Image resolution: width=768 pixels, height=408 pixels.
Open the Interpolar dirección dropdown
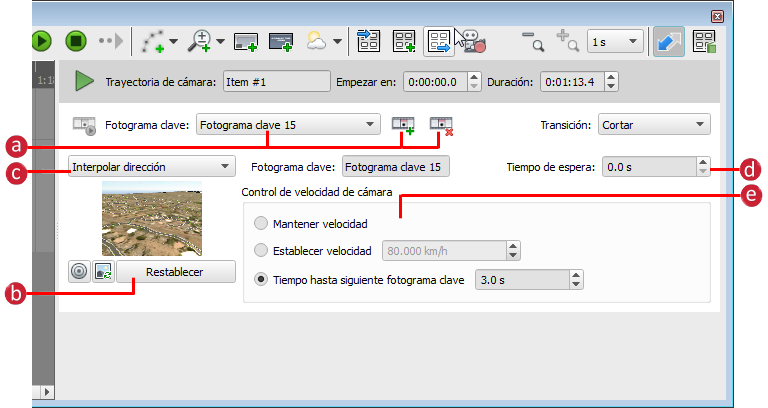tap(152, 167)
